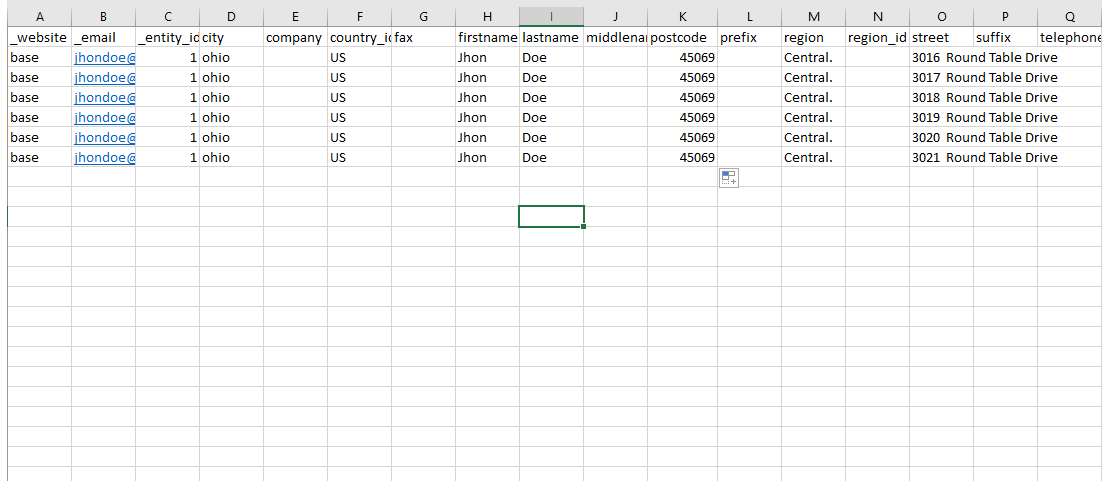Select 'Doe' cell in the 3017 row
The image size is (1102, 481).
(551, 77)
